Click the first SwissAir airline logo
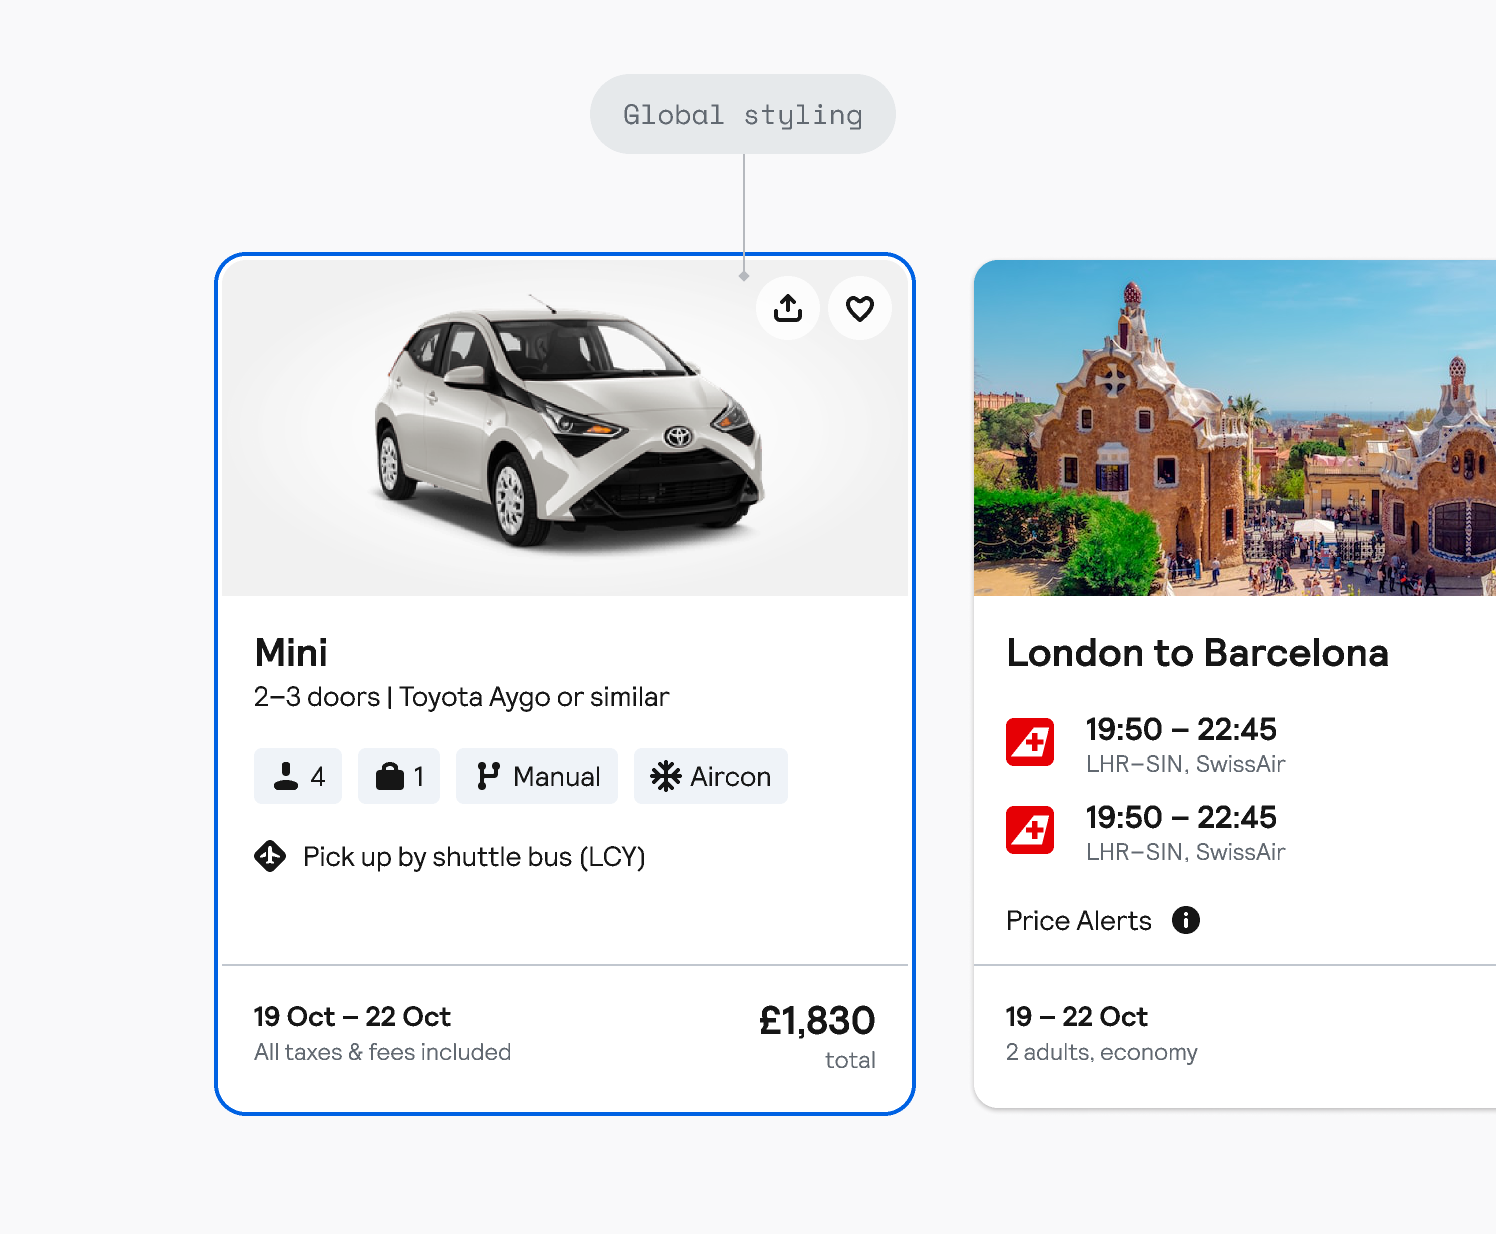The width and height of the screenshot is (1496, 1234). pyautogui.click(x=1030, y=742)
